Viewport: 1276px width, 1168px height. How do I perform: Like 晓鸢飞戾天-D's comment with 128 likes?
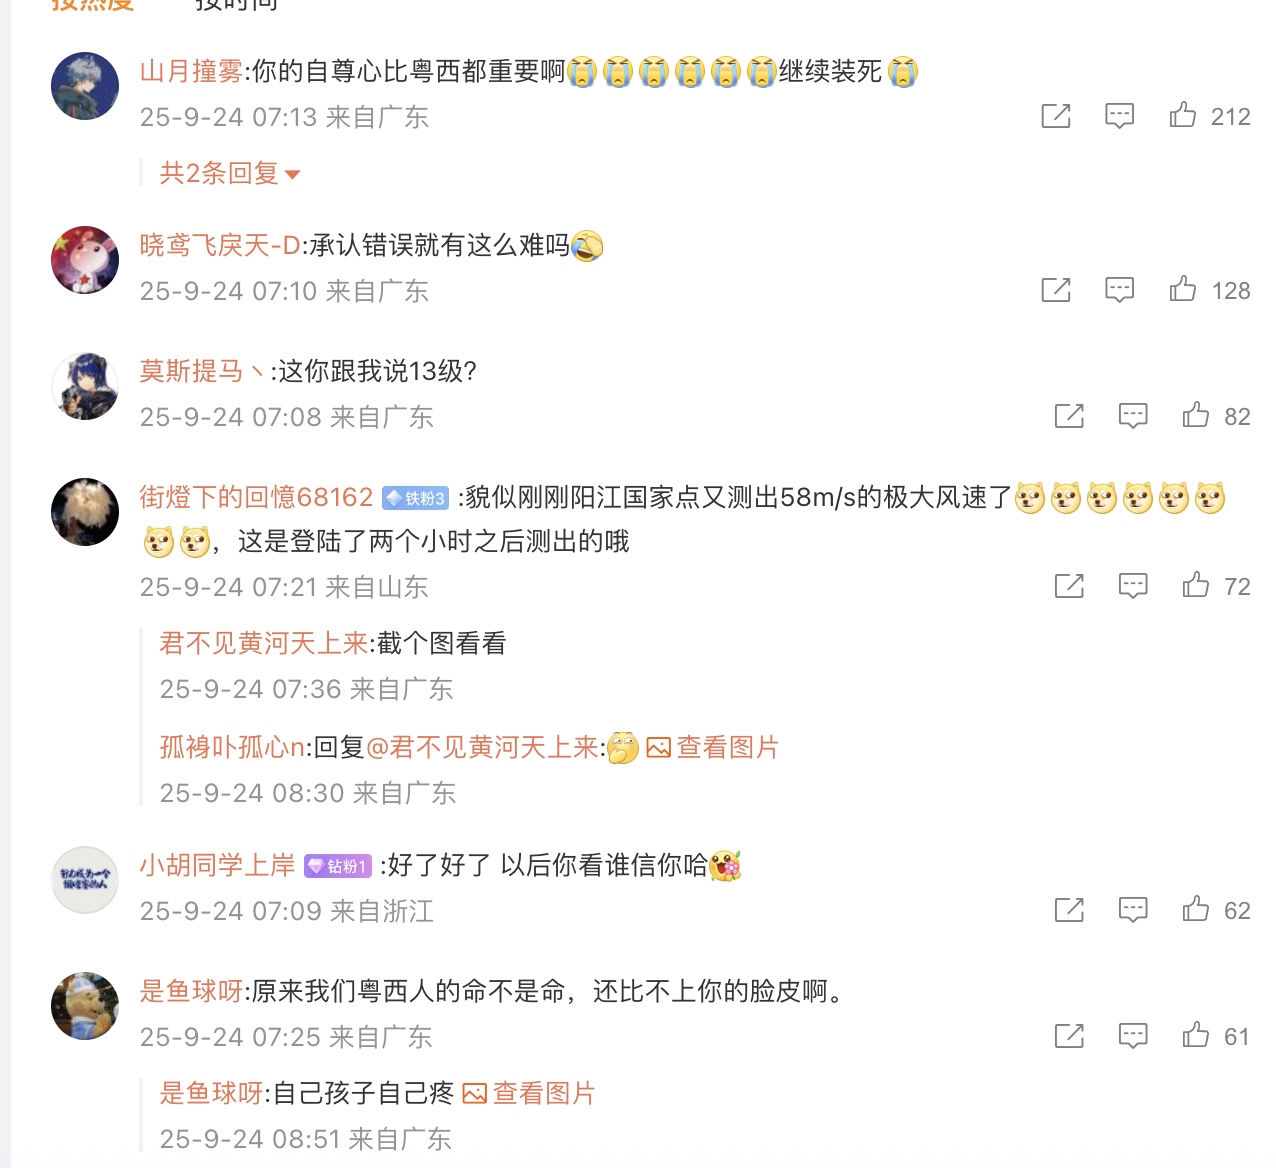pyautogui.click(x=1183, y=289)
